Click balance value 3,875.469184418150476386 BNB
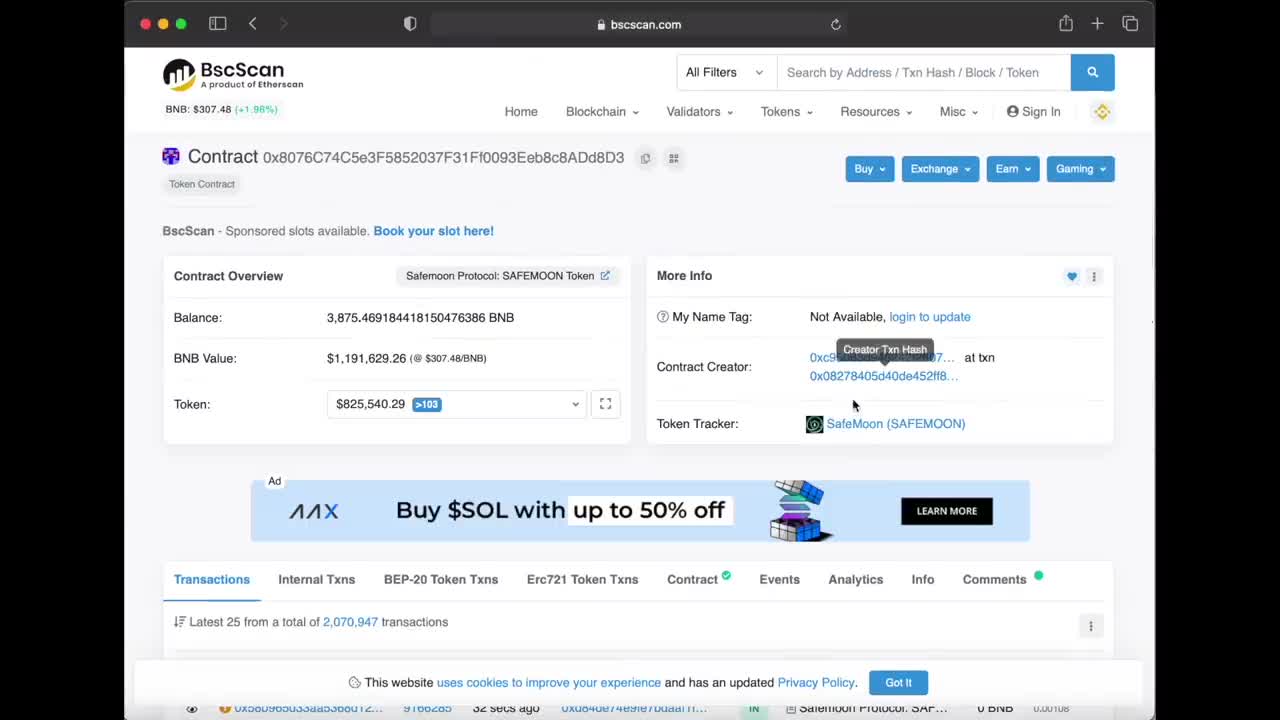1280x720 pixels. click(x=420, y=318)
